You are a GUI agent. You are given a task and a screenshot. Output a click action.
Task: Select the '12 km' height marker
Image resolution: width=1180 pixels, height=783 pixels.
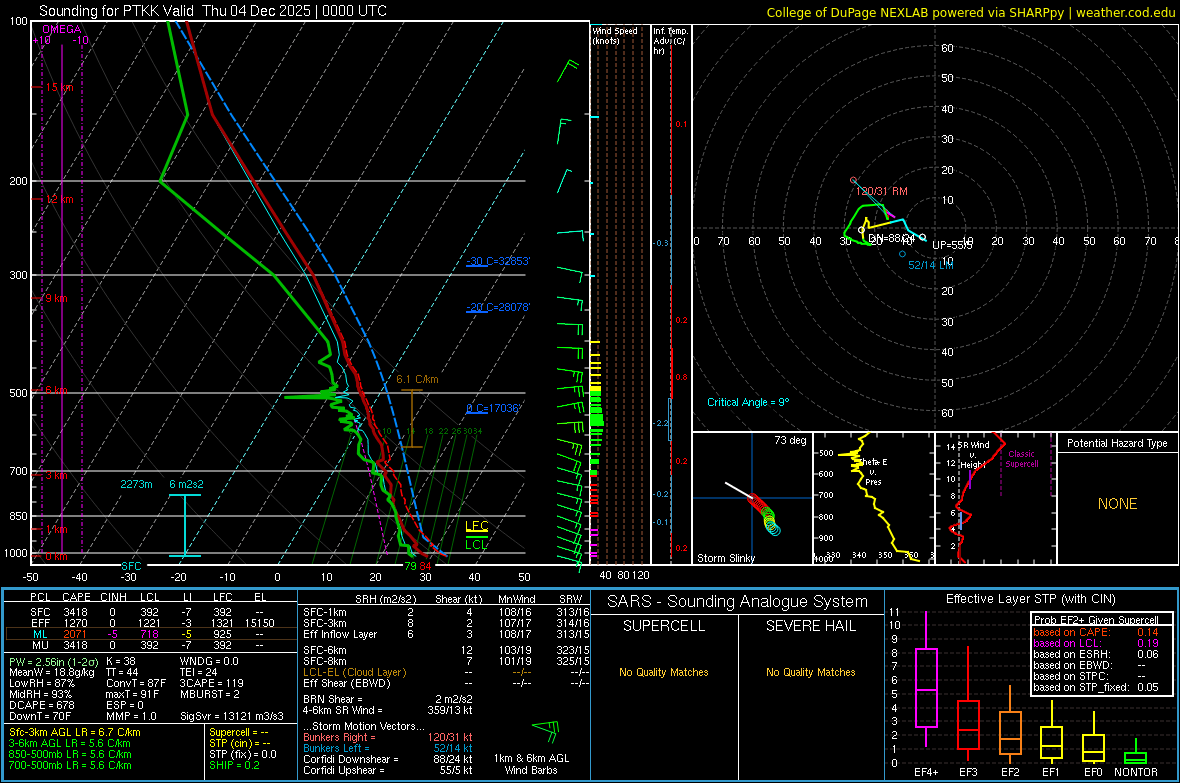click(59, 200)
